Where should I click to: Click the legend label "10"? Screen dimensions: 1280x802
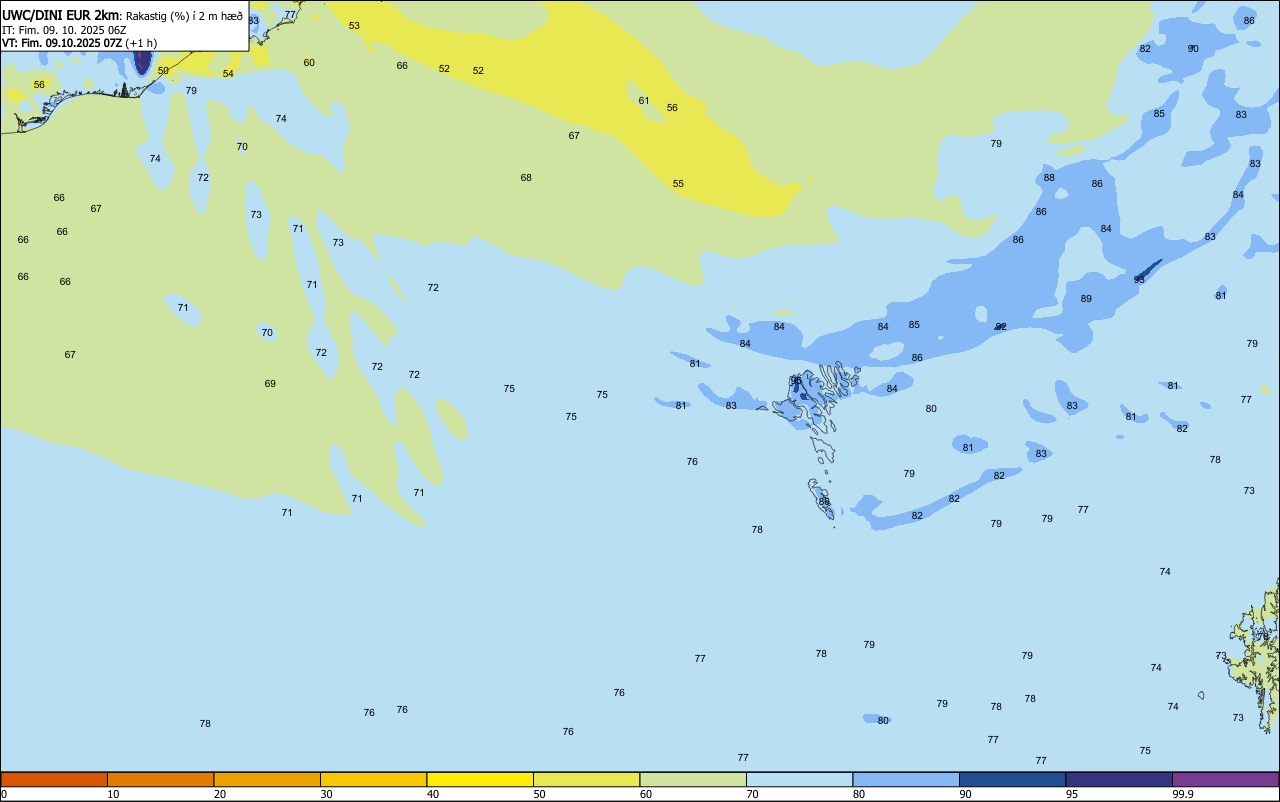[x=114, y=794]
